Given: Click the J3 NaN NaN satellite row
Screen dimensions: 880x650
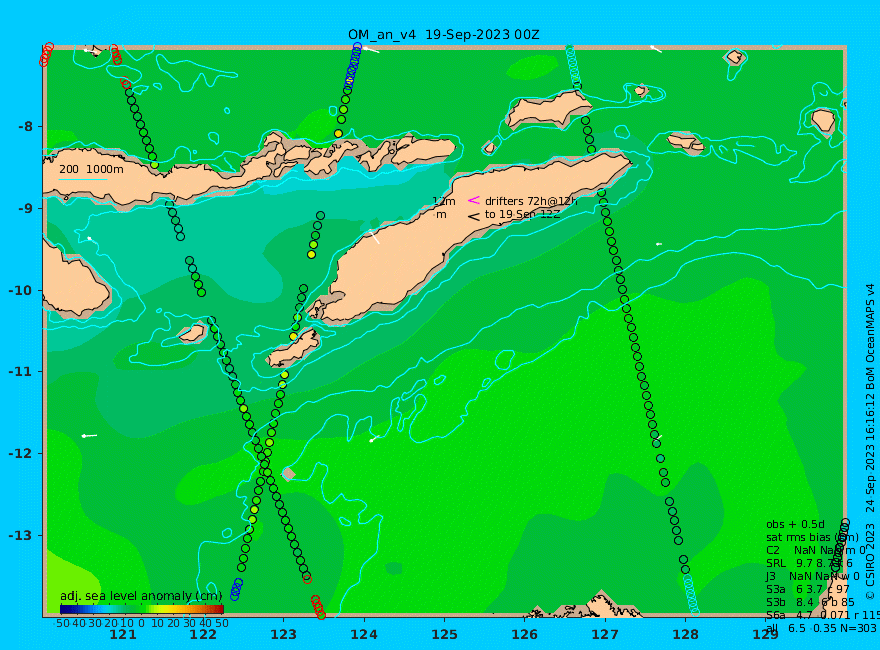Looking at the screenshot, I should click(x=812, y=576).
